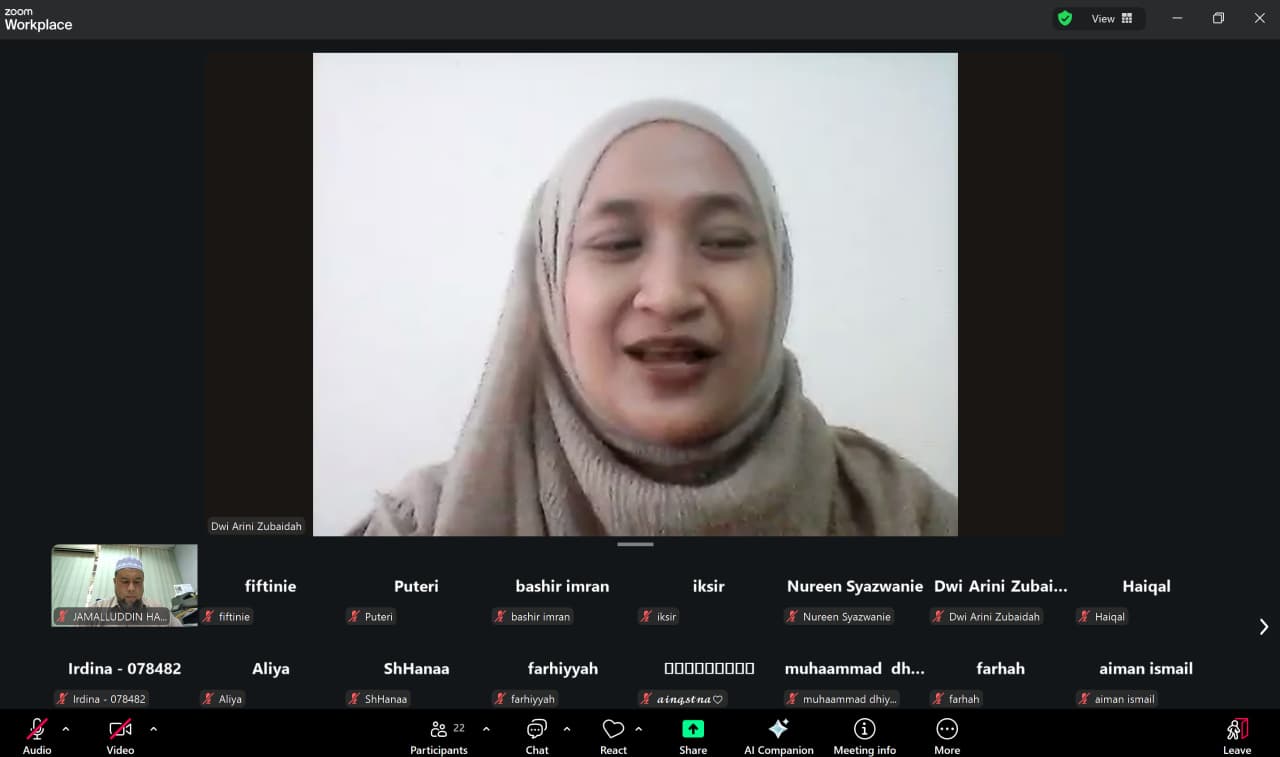
Task: Click muted mic icon beside Nureen Syazwanie
Action: (x=792, y=617)
